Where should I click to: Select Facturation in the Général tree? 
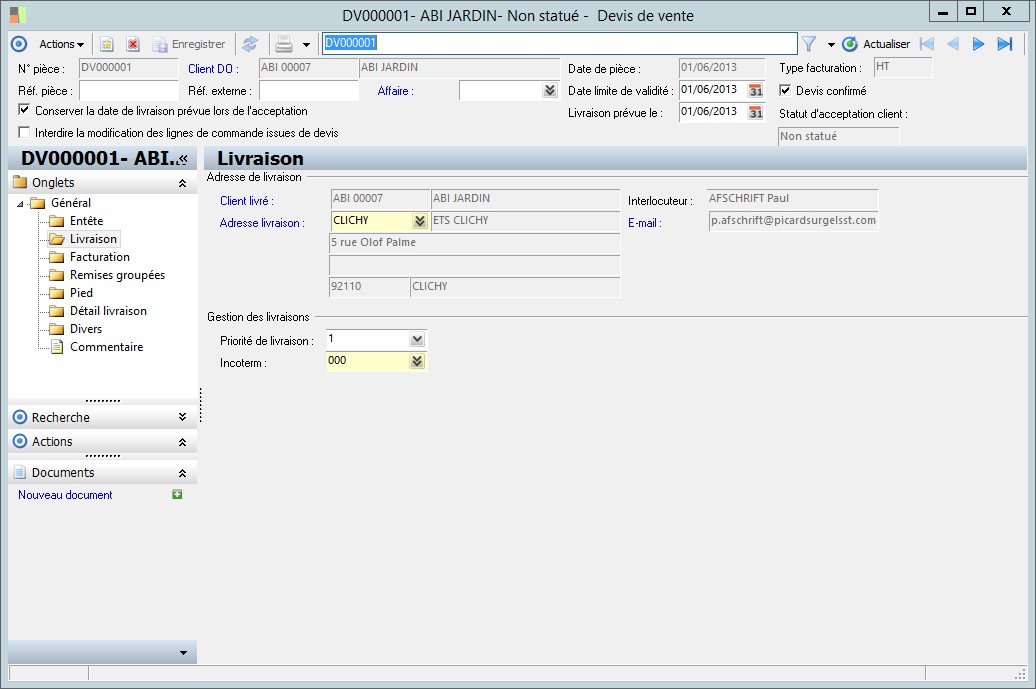pos(100,257)
